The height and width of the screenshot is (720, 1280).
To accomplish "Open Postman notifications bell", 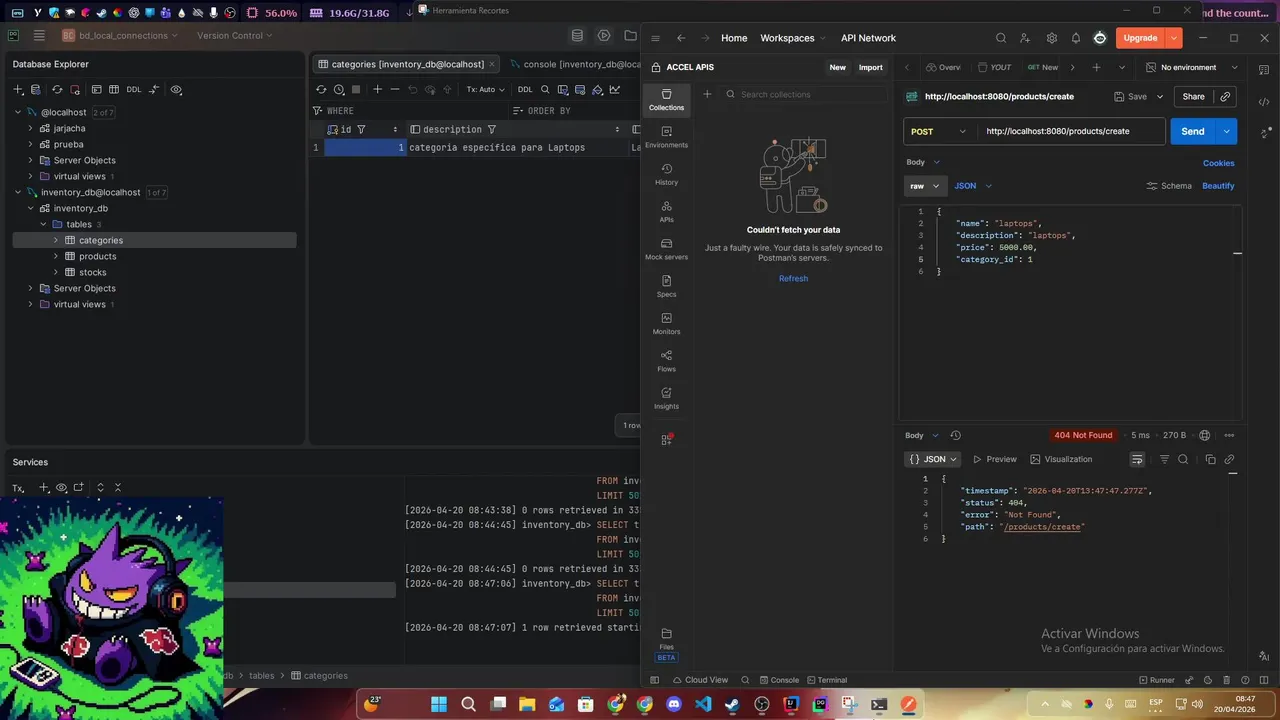I will pos(1076,38).
